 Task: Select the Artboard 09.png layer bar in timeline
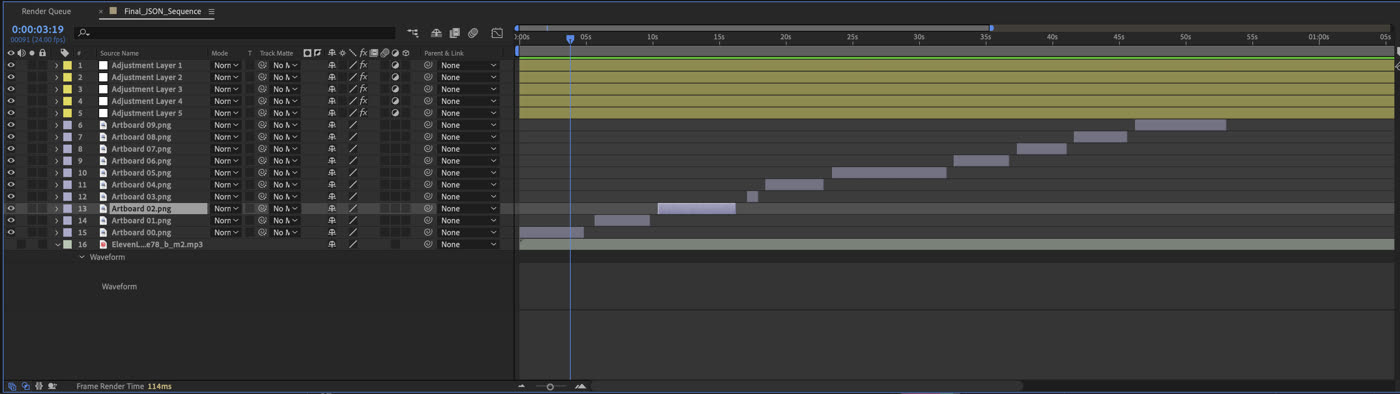click(x=1180, y=125)
